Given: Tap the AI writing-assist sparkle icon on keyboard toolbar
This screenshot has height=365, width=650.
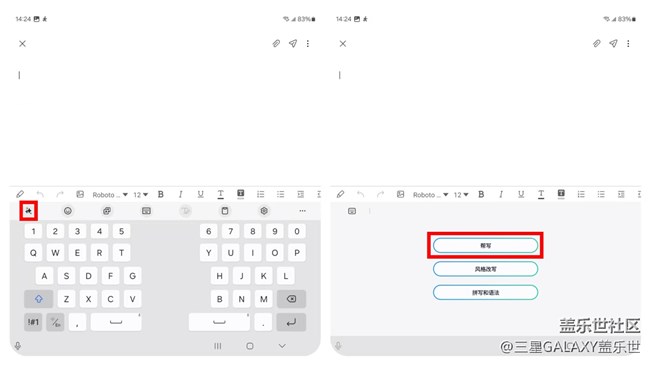Looking at the screenshot, I should point(28,211).
